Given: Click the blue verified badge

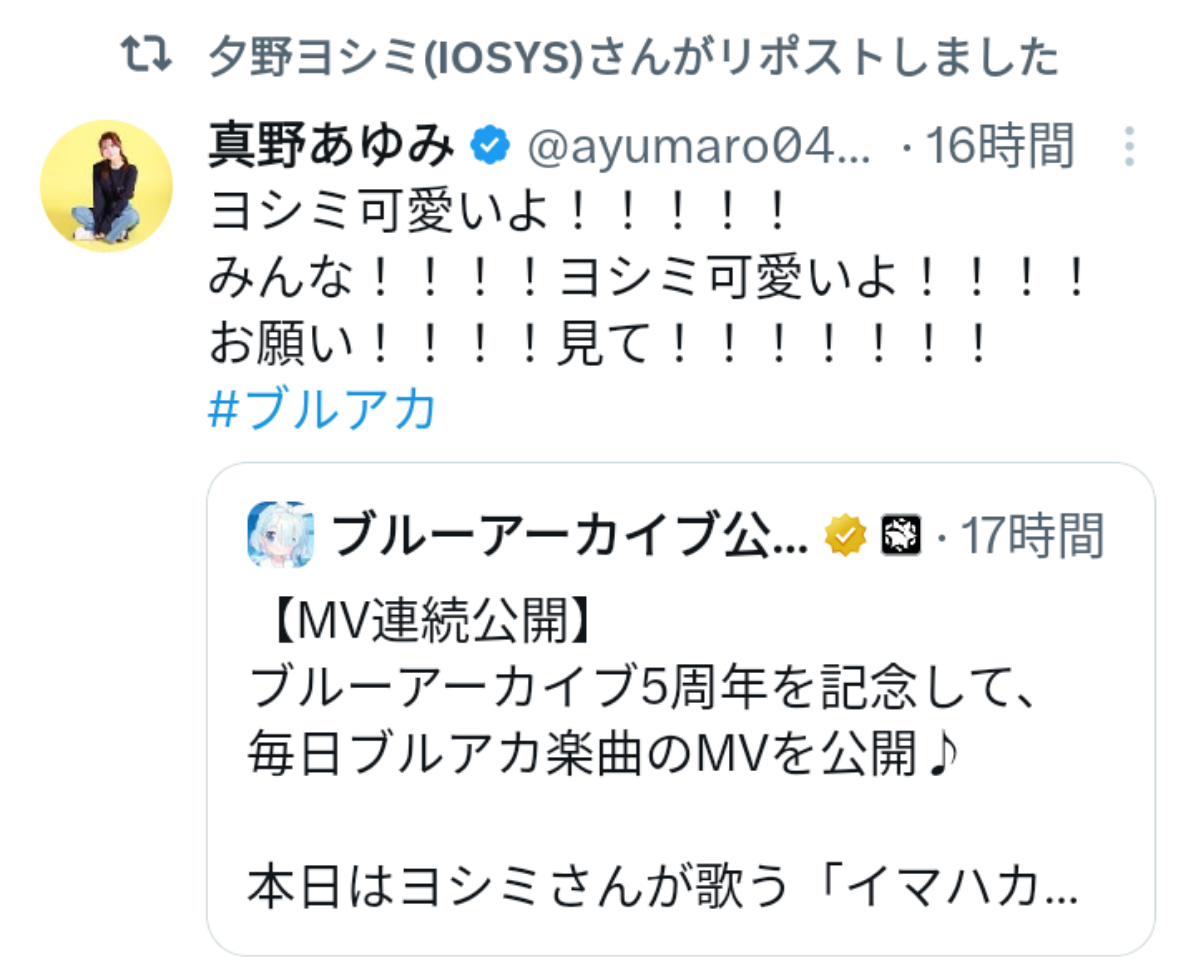Looking at the screenshot, I should point(490,145).
